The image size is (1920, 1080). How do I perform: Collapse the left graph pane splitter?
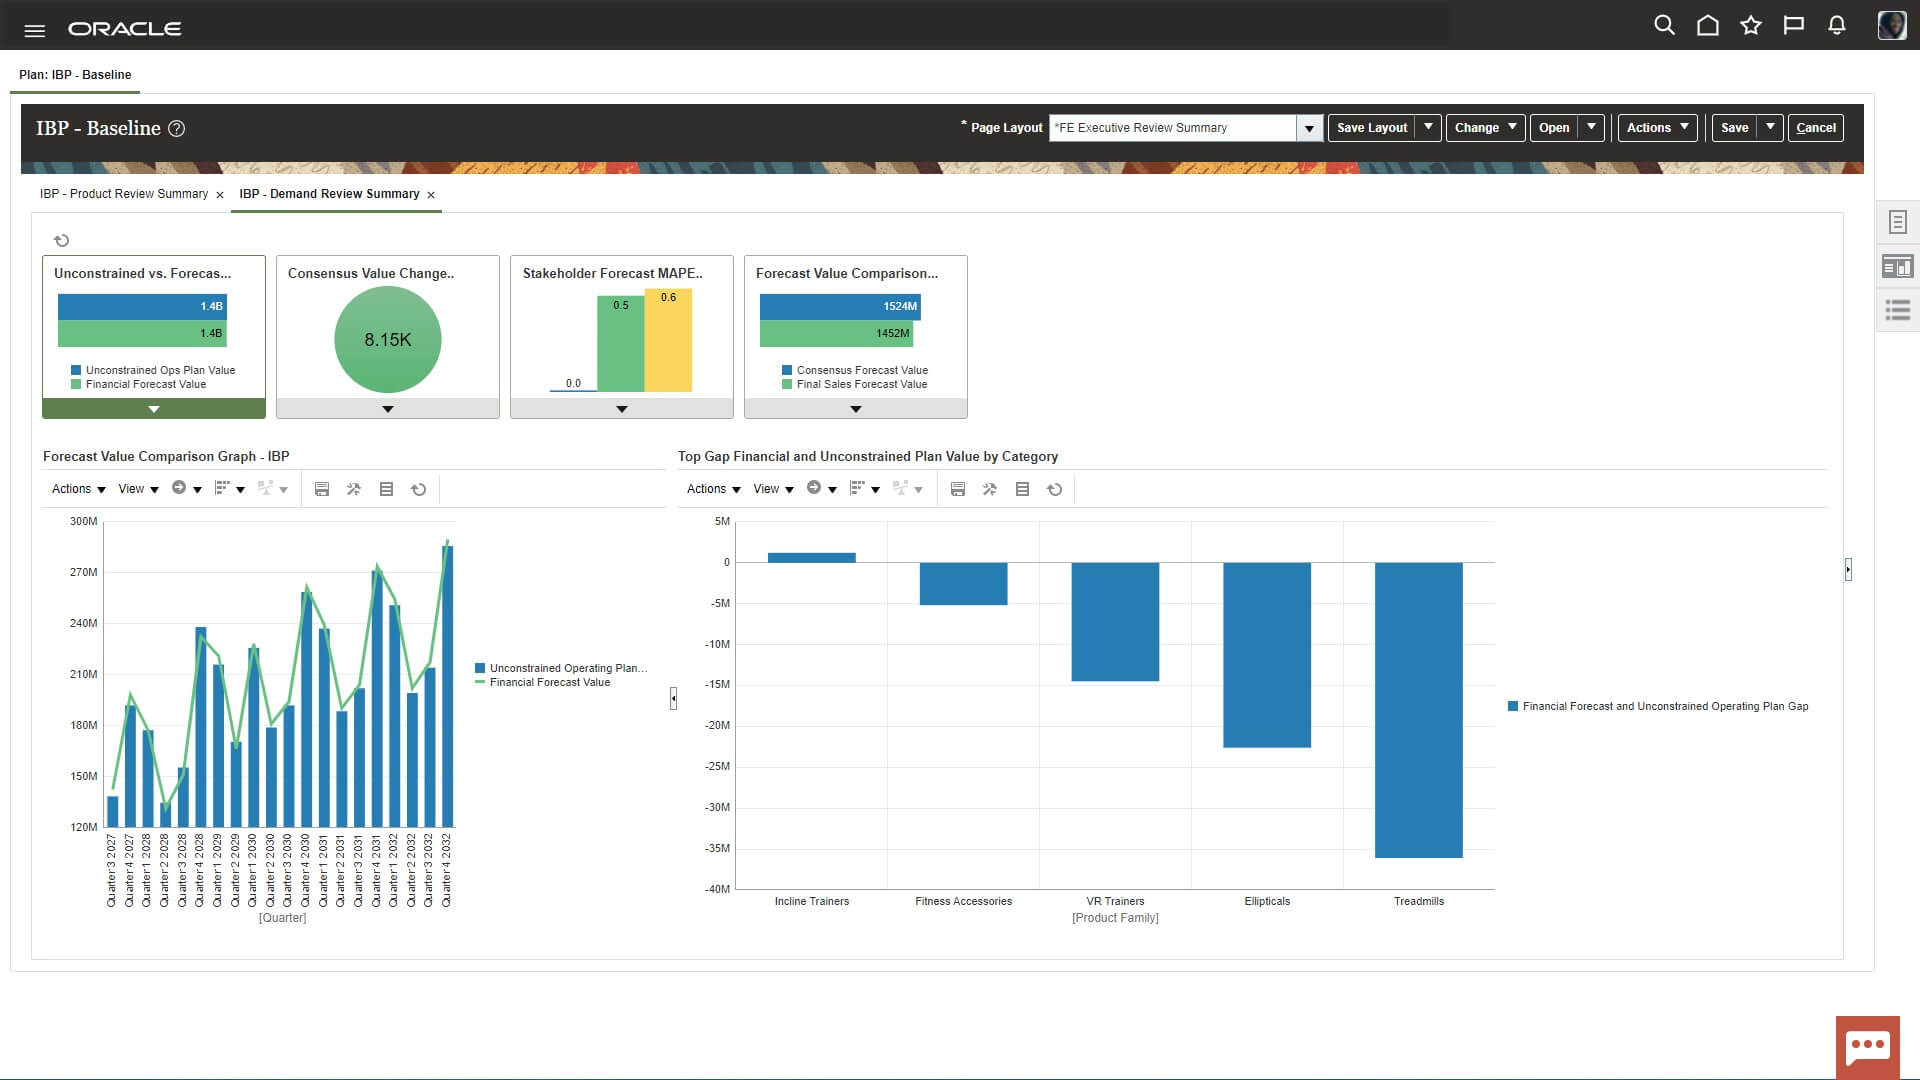coord(673,698)
